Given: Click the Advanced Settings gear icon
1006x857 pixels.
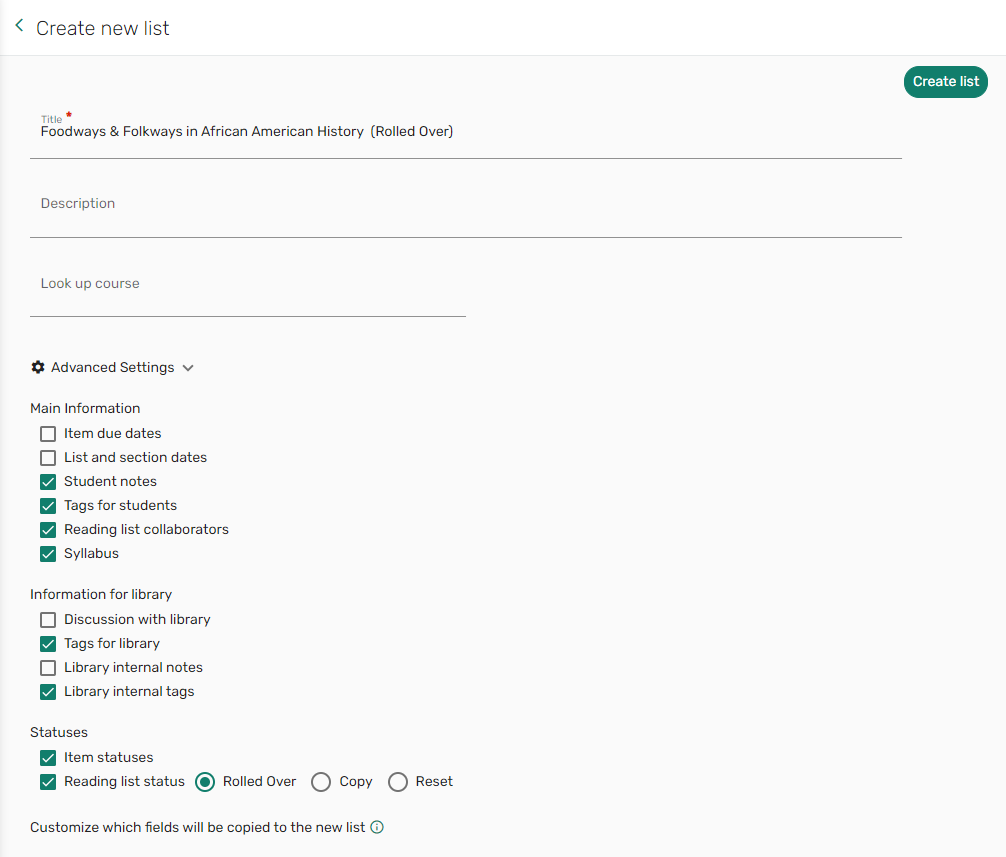Looking at the screenshot, I should 38,367.
